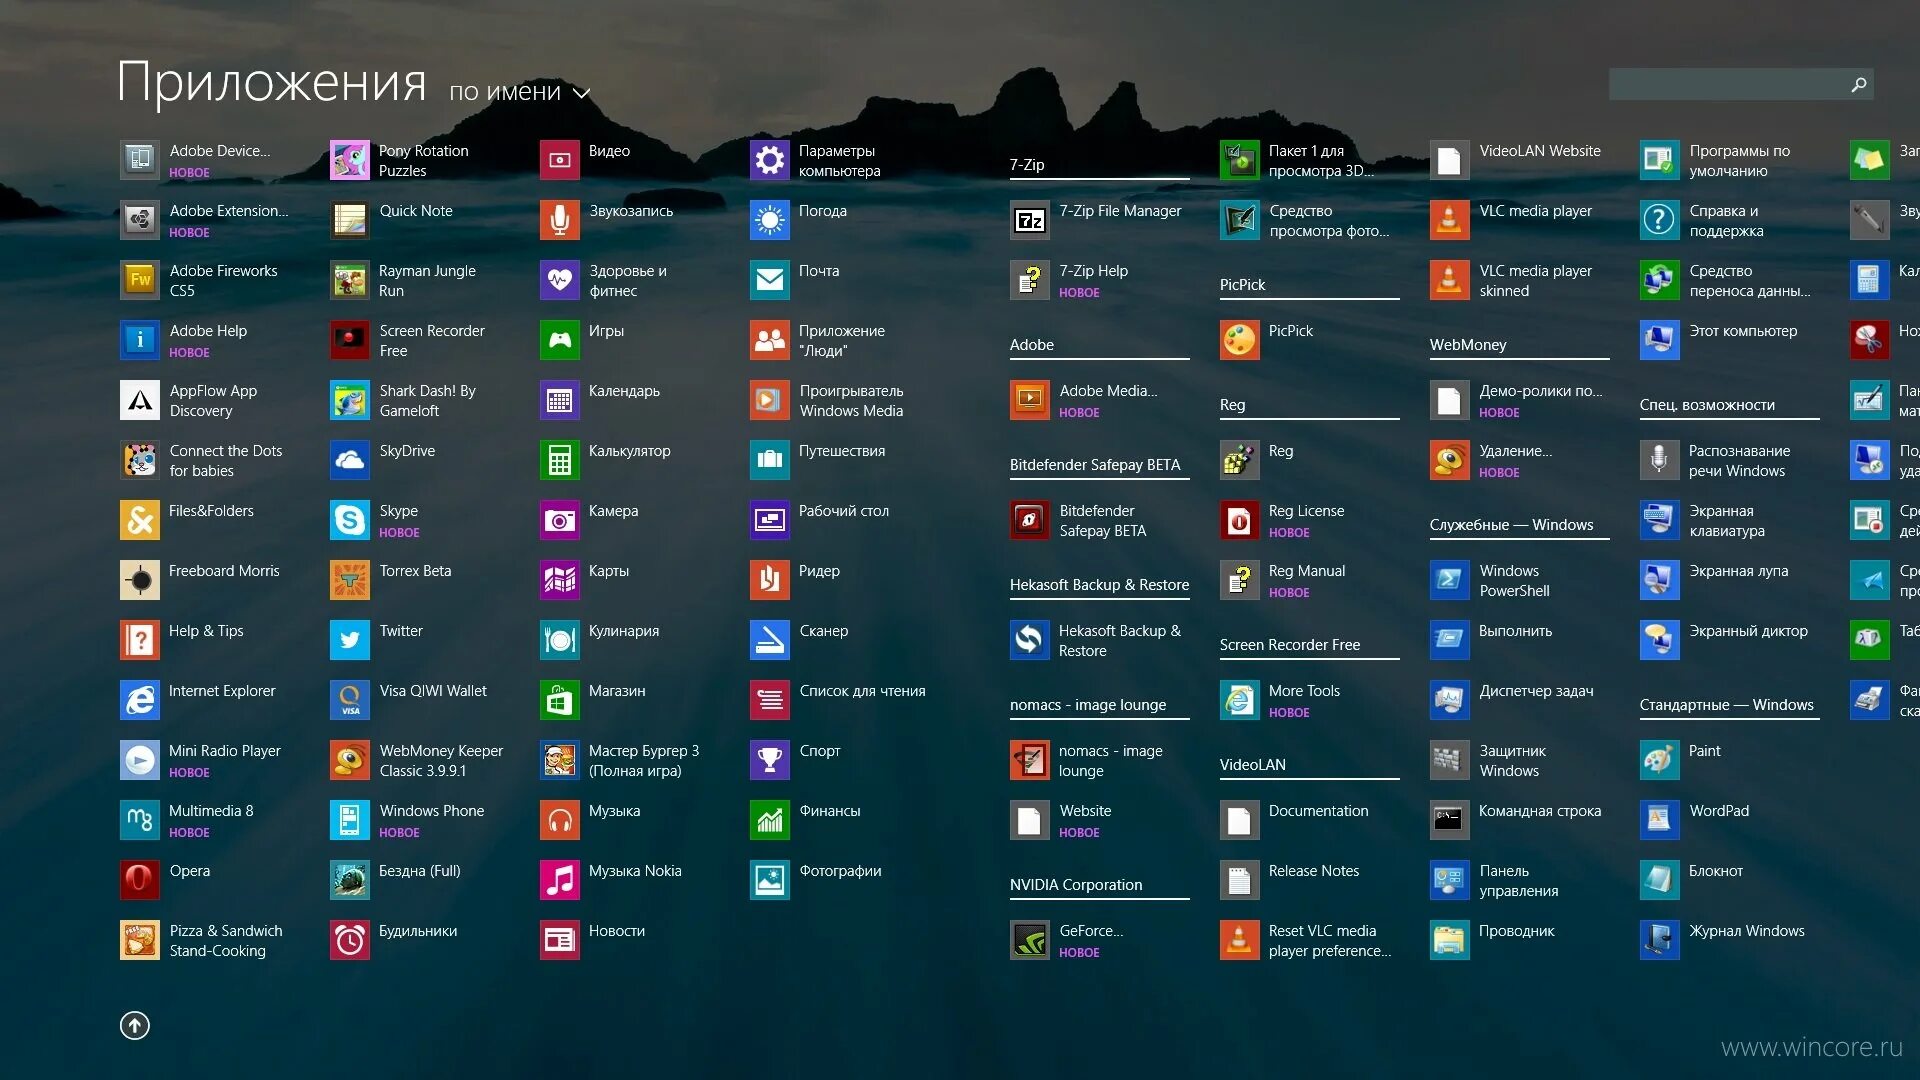Image resolution: width=1920 pixels, height=1080 pixels.
Task: Launch 7-Zip File Manager icon
Action: [x=1030, y=220]
